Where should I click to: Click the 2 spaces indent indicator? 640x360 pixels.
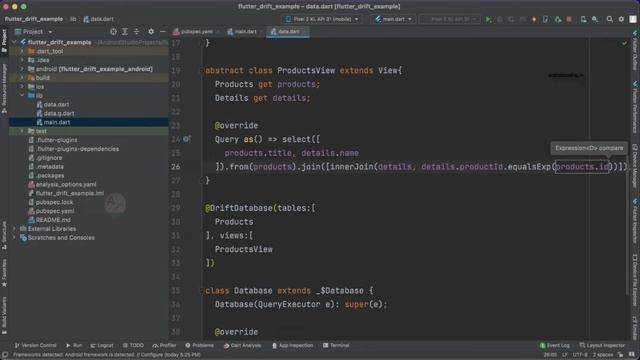coord(602,355)
